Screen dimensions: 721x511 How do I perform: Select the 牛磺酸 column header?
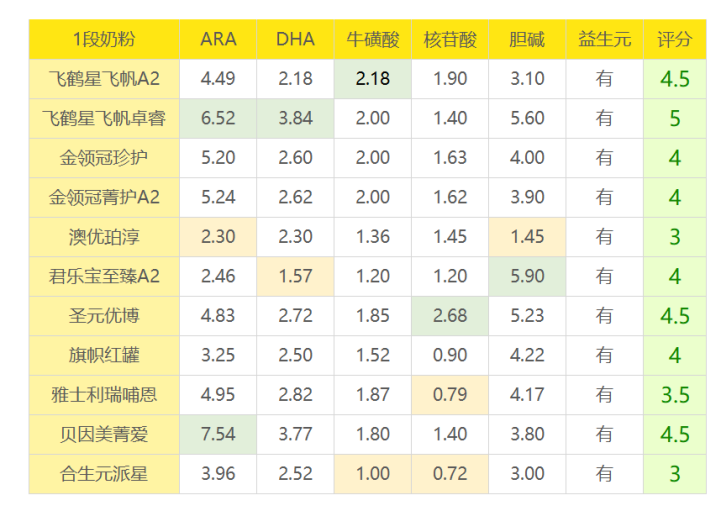[x=373, y=40]
